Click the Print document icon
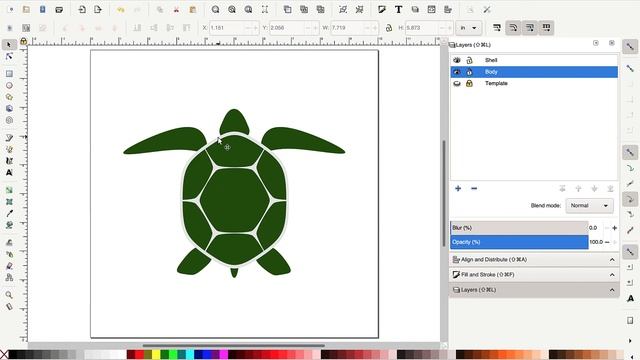 click(x=59, y=9)
